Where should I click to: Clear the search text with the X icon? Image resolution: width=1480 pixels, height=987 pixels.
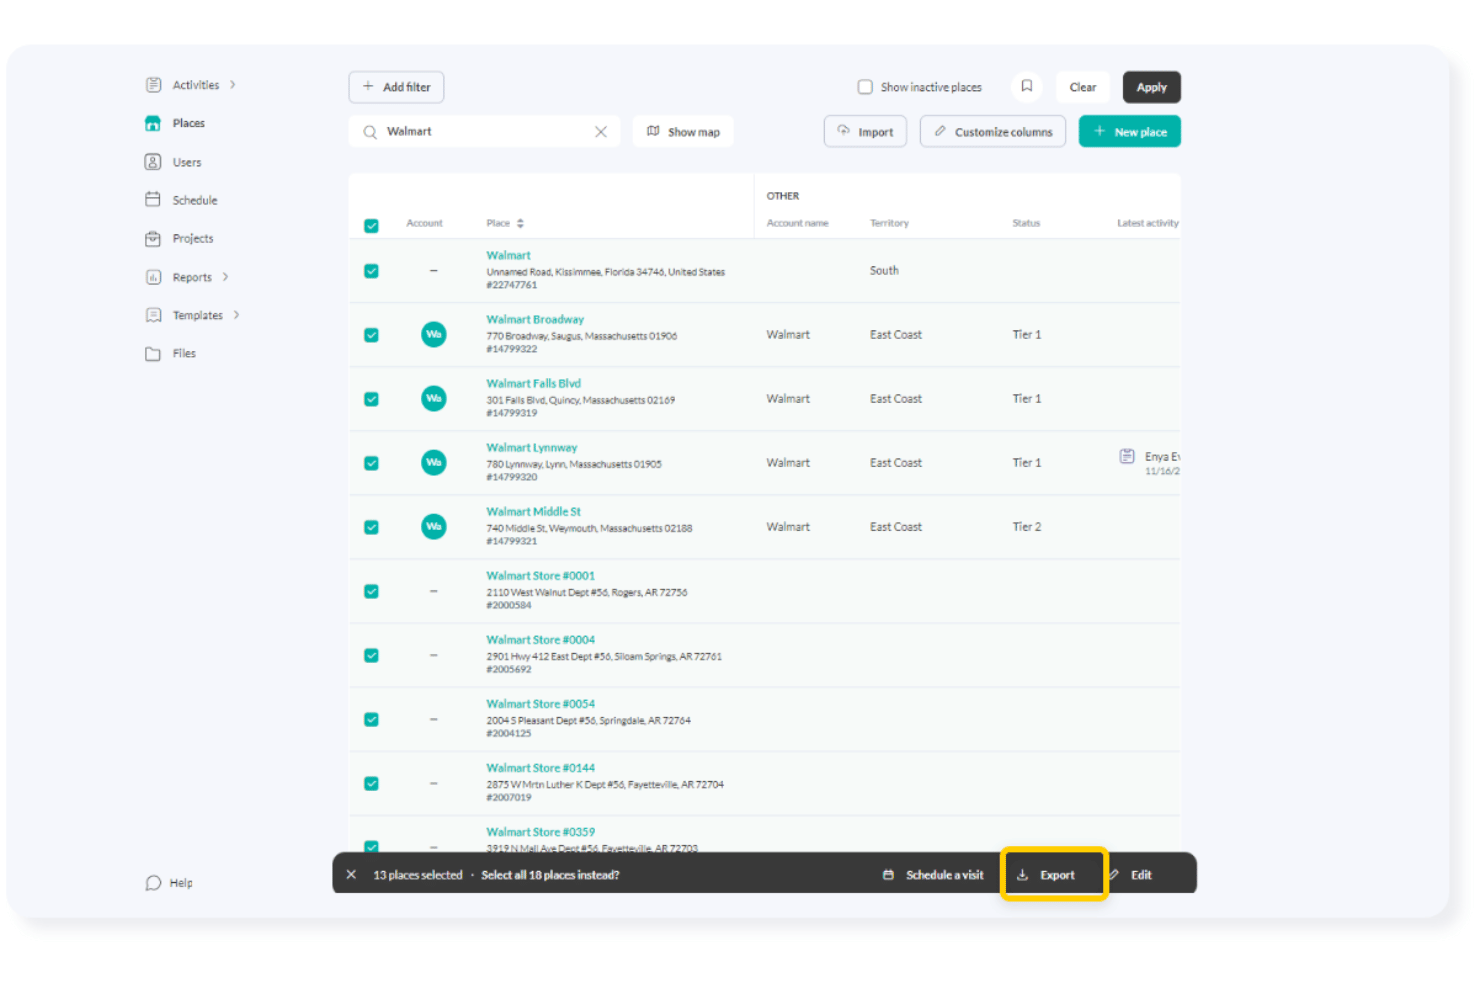(x=601, y=132)
